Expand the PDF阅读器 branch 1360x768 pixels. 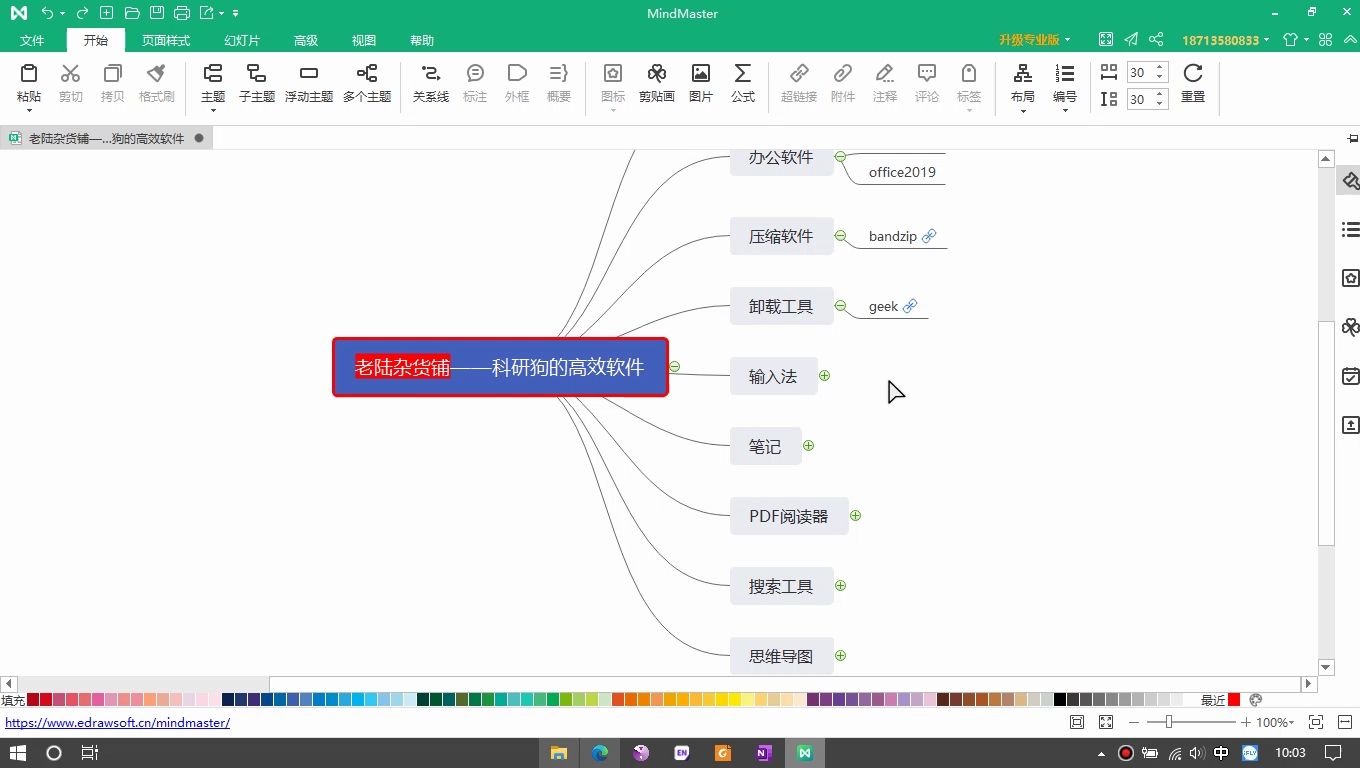[855, 516]
